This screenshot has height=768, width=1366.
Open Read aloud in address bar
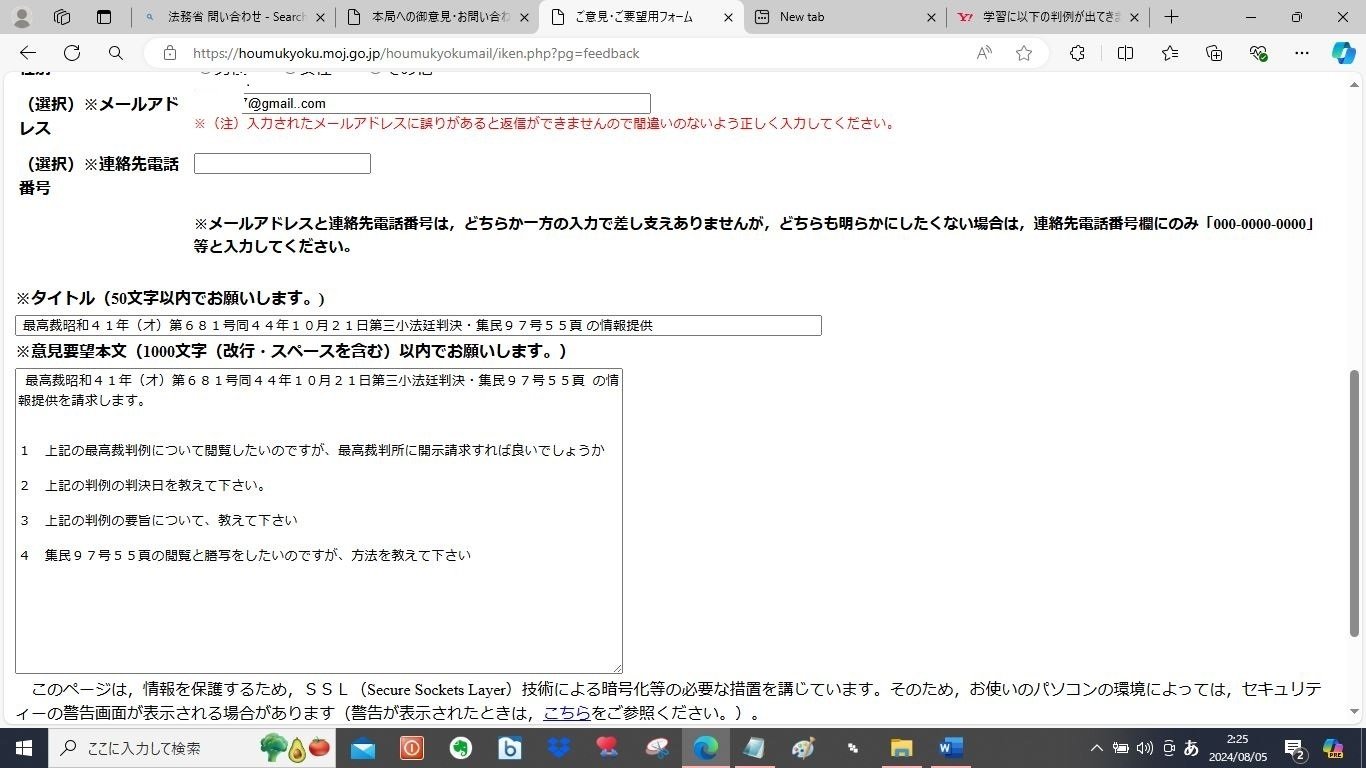point(984,53)
